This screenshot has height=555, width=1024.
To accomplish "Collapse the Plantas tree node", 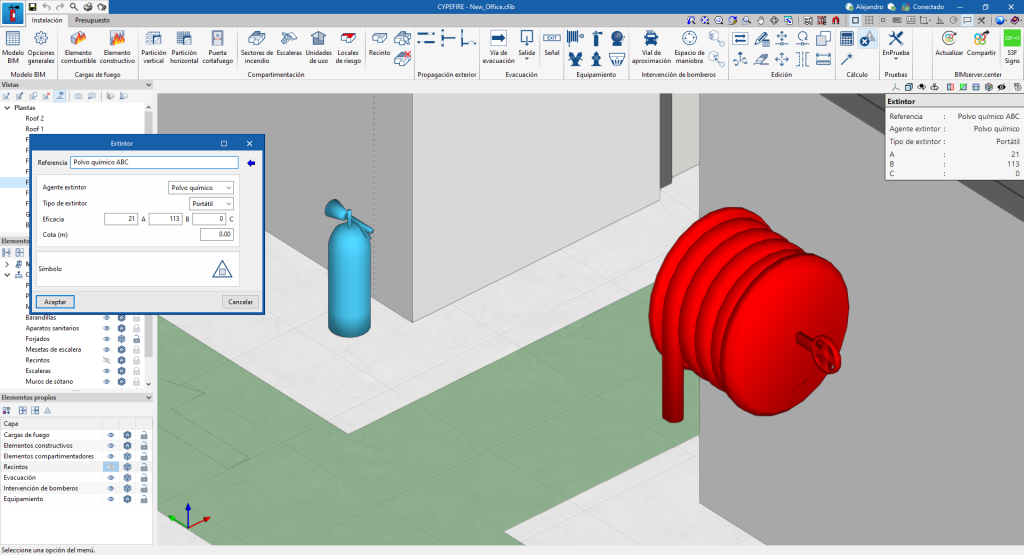I will [9, 107].
